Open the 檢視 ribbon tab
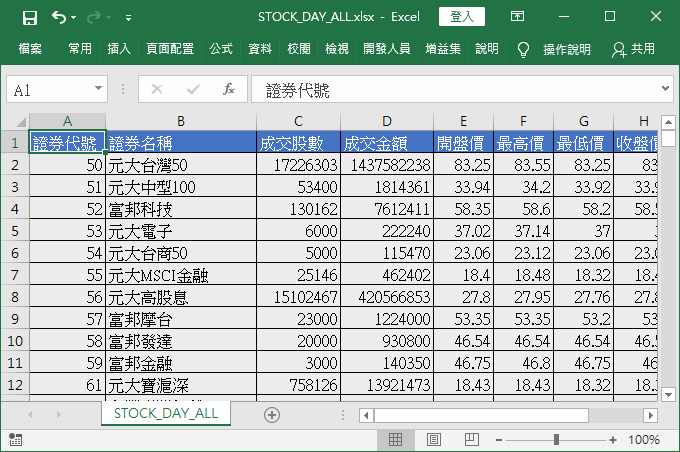 [337, 49]
